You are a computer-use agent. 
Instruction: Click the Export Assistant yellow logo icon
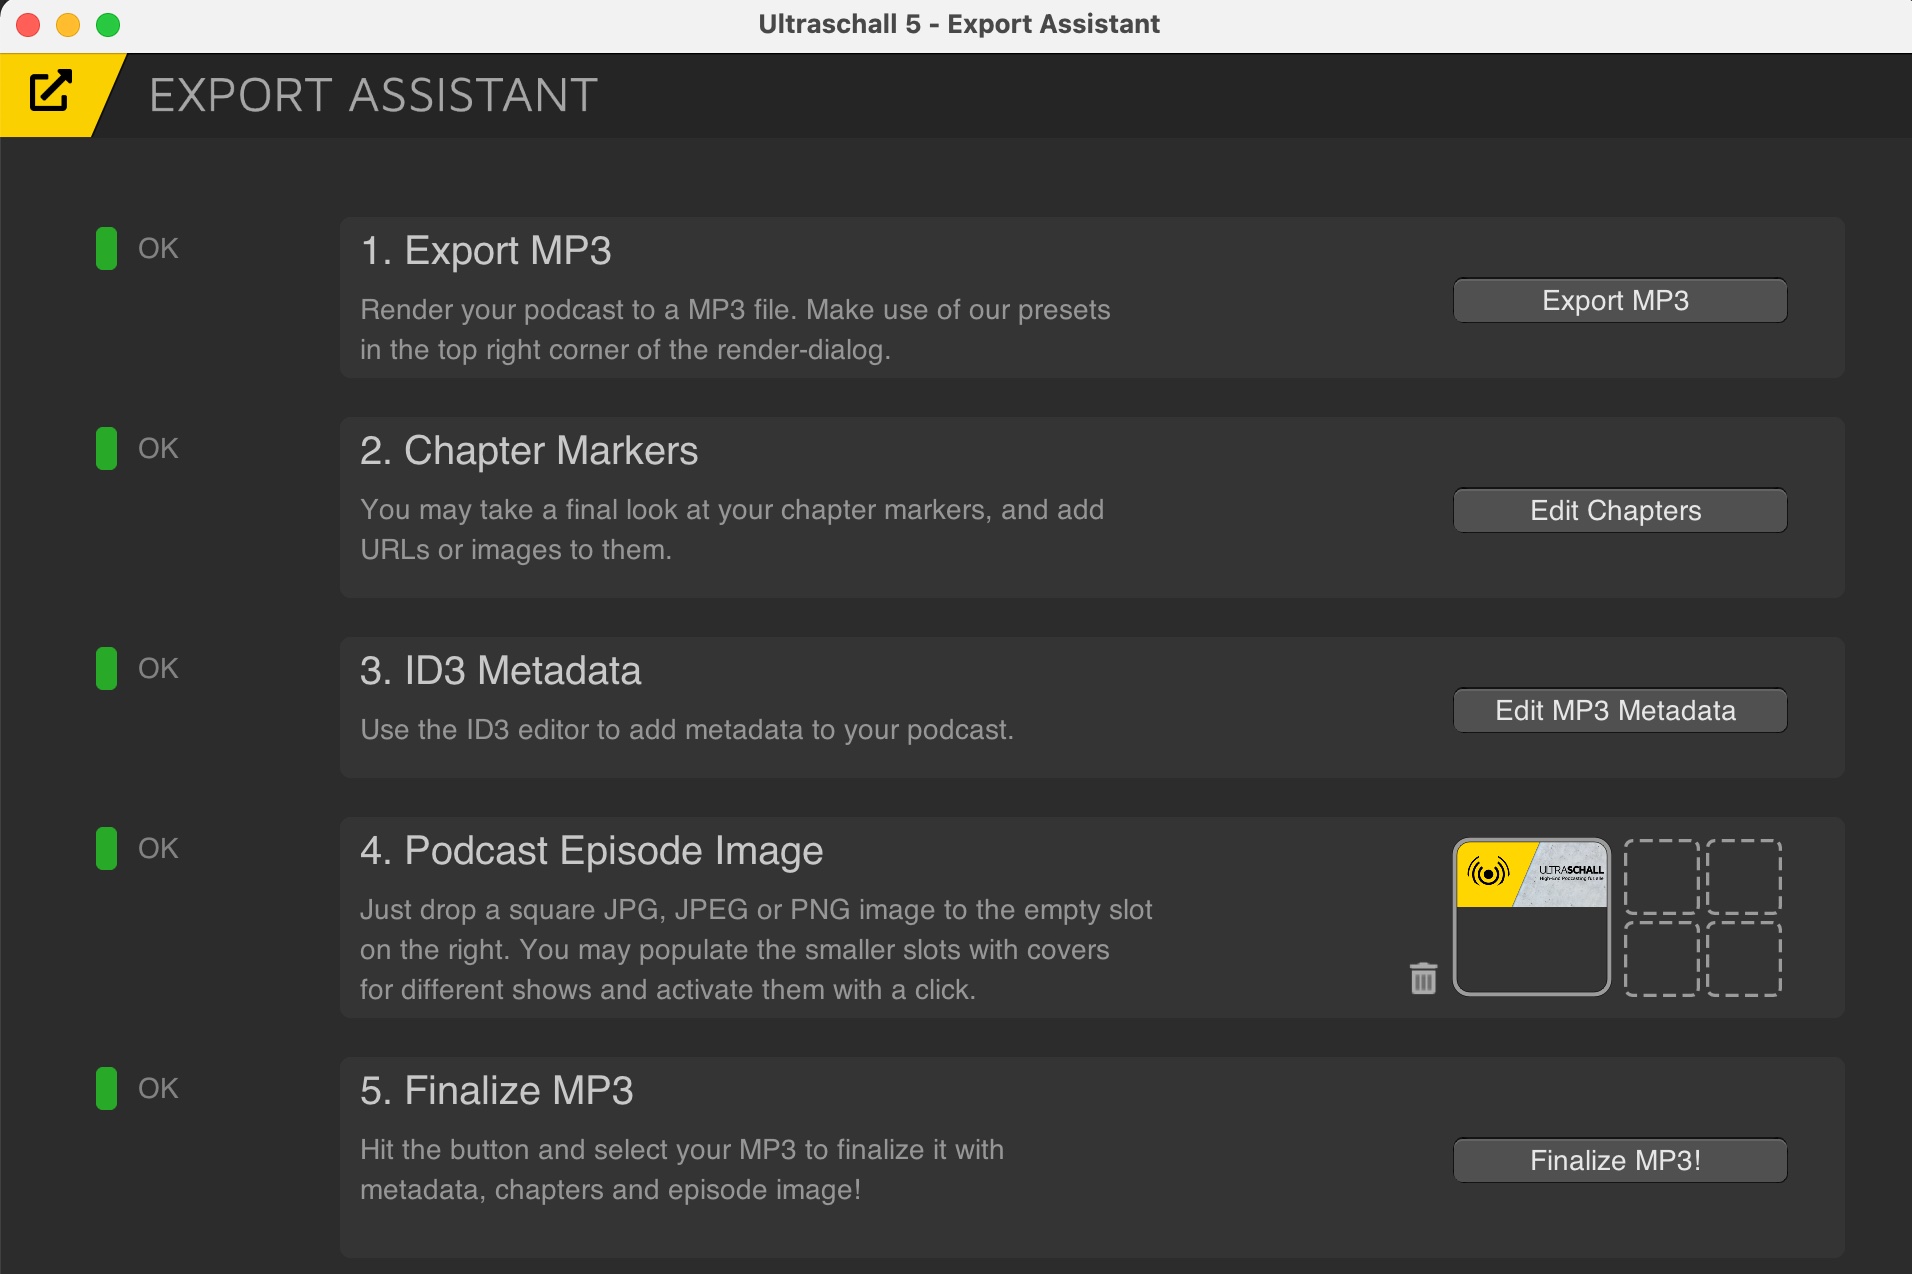tap(50, 92)
